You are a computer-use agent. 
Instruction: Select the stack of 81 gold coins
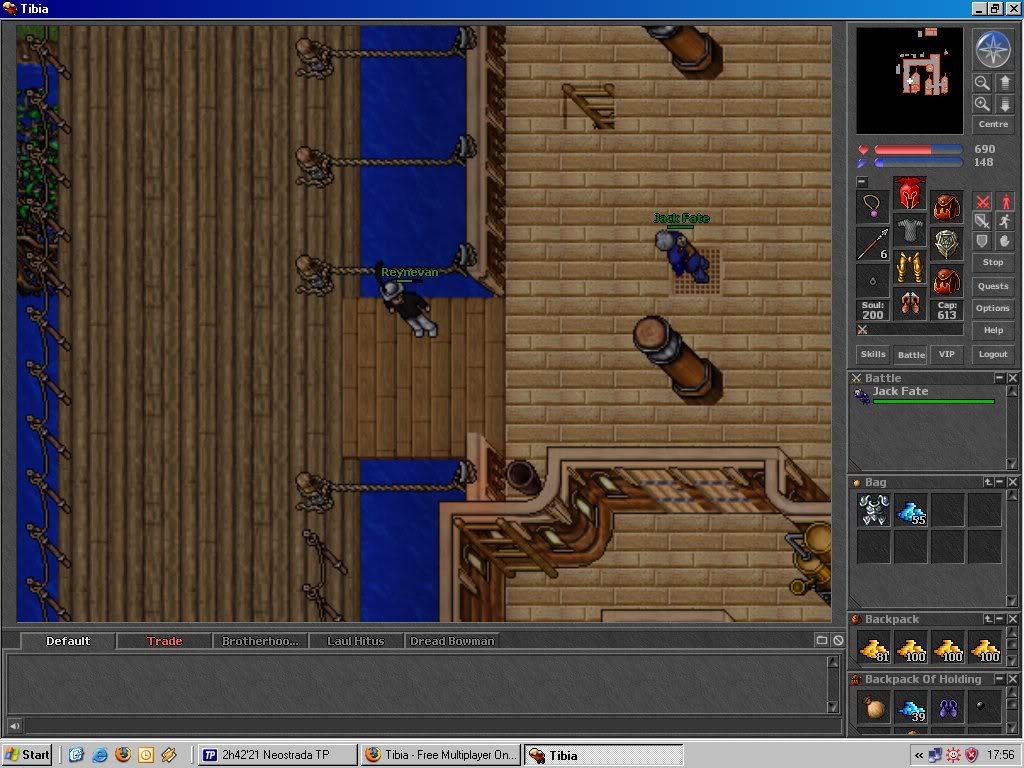coord(874,648)
